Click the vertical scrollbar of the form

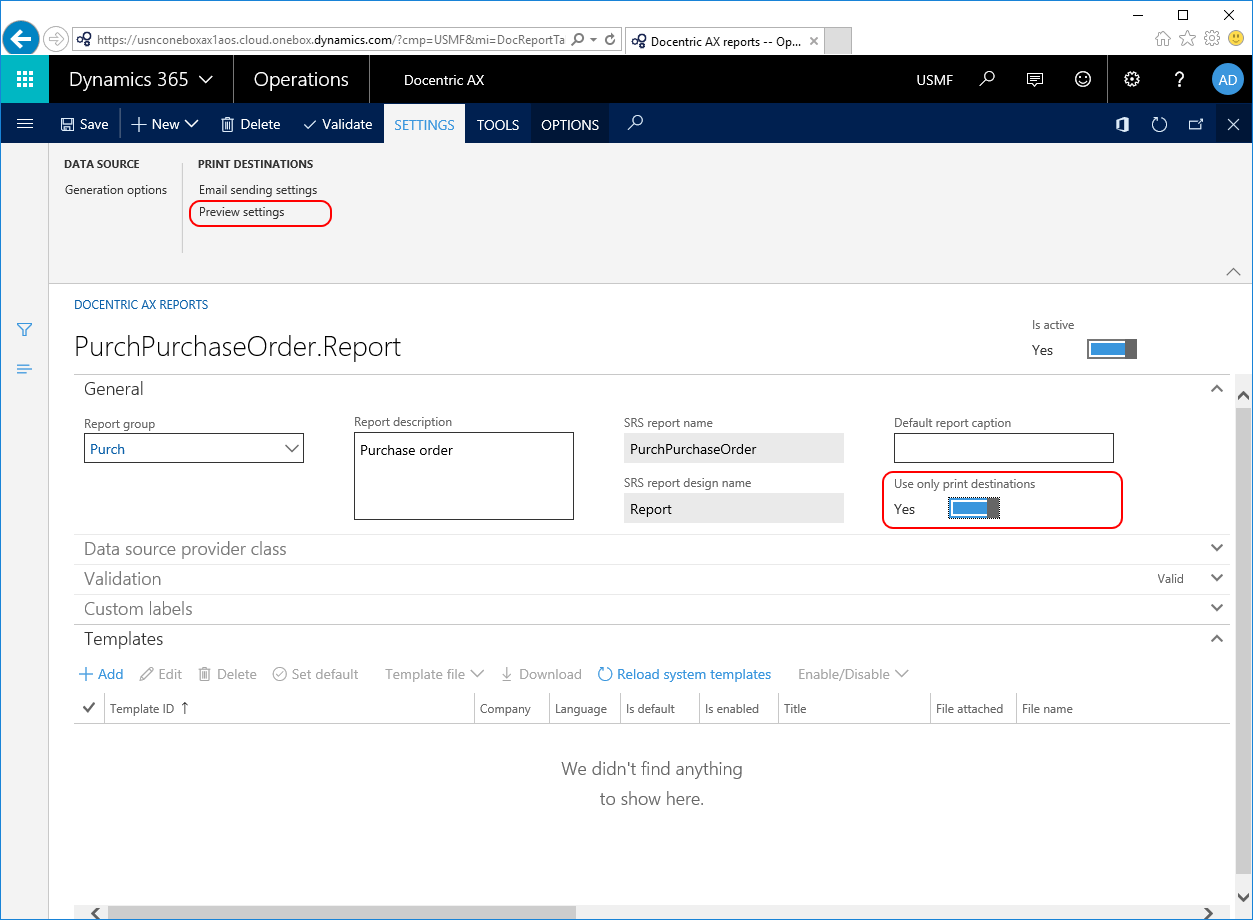pos(1244,639)
